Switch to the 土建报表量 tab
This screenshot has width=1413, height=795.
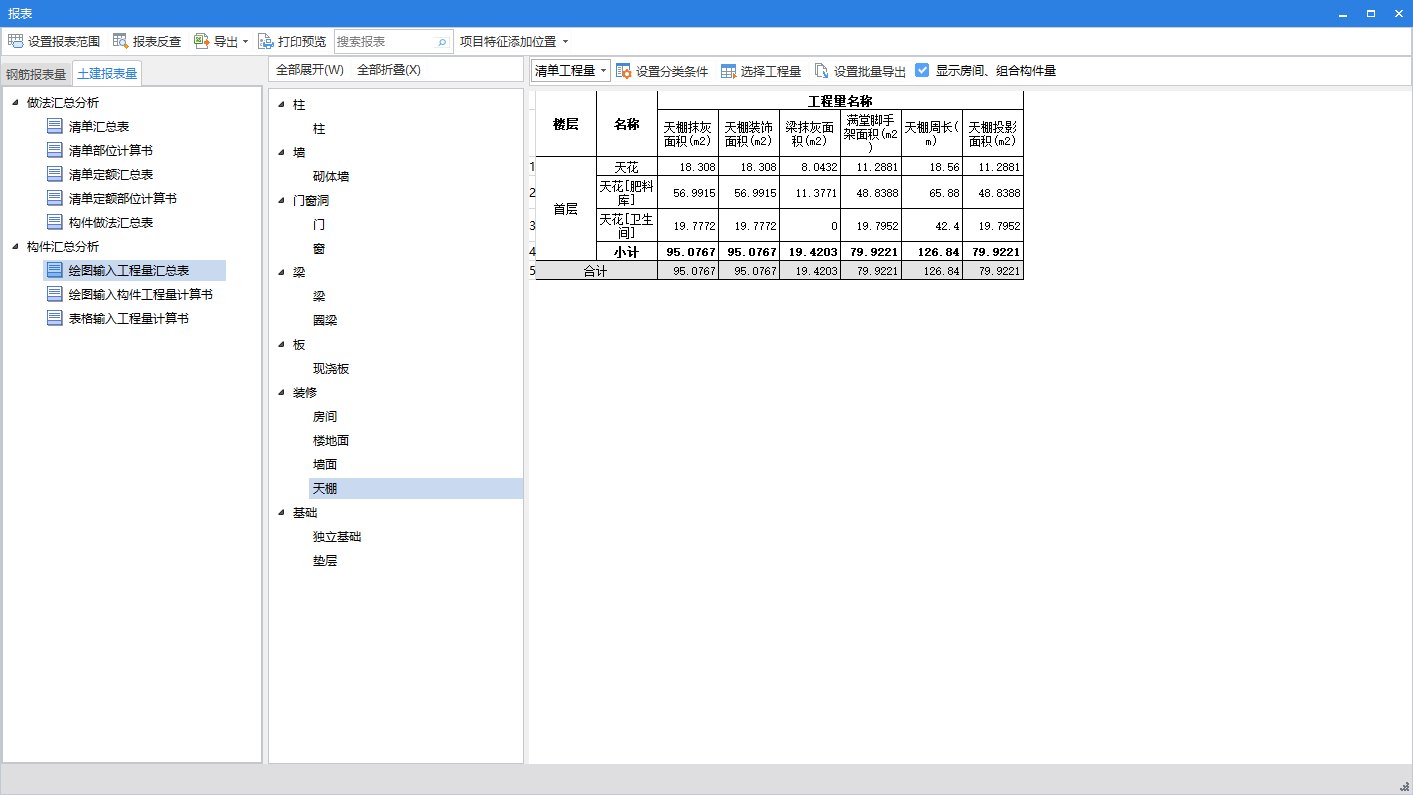tap(107, 73)
